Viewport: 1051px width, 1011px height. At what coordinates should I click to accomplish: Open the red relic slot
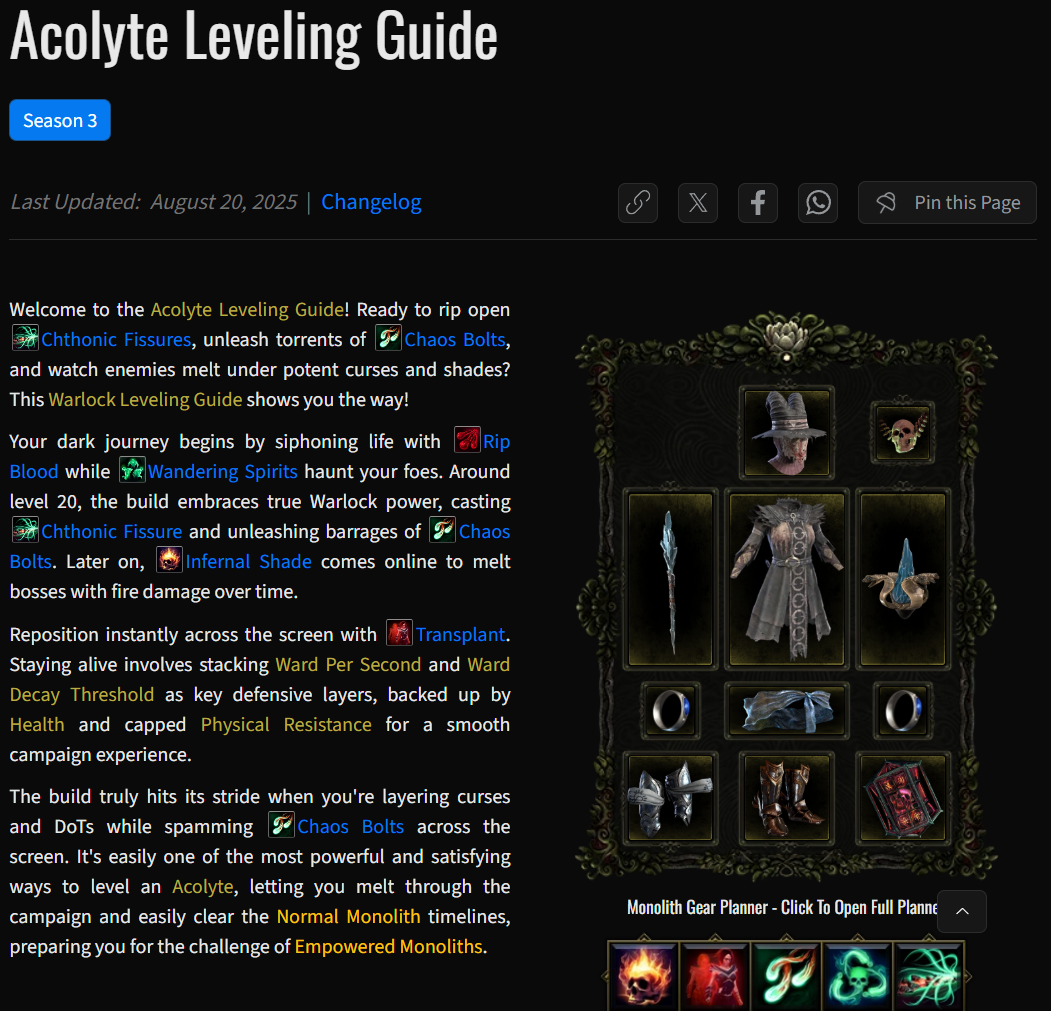[903, 798]
